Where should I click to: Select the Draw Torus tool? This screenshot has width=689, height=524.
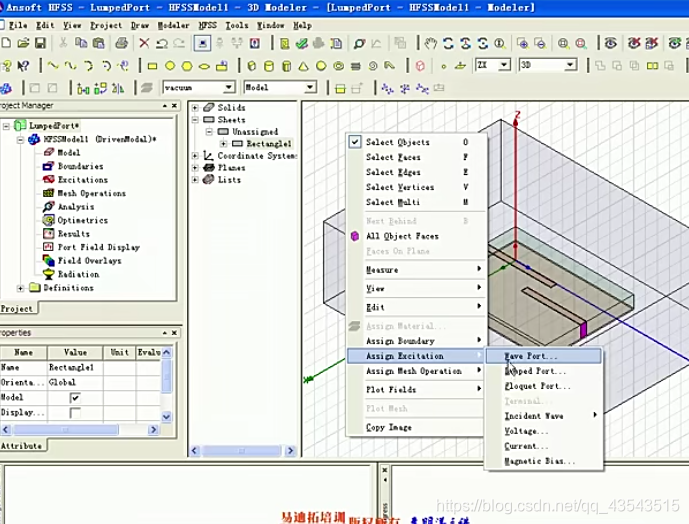click(338, 66)
